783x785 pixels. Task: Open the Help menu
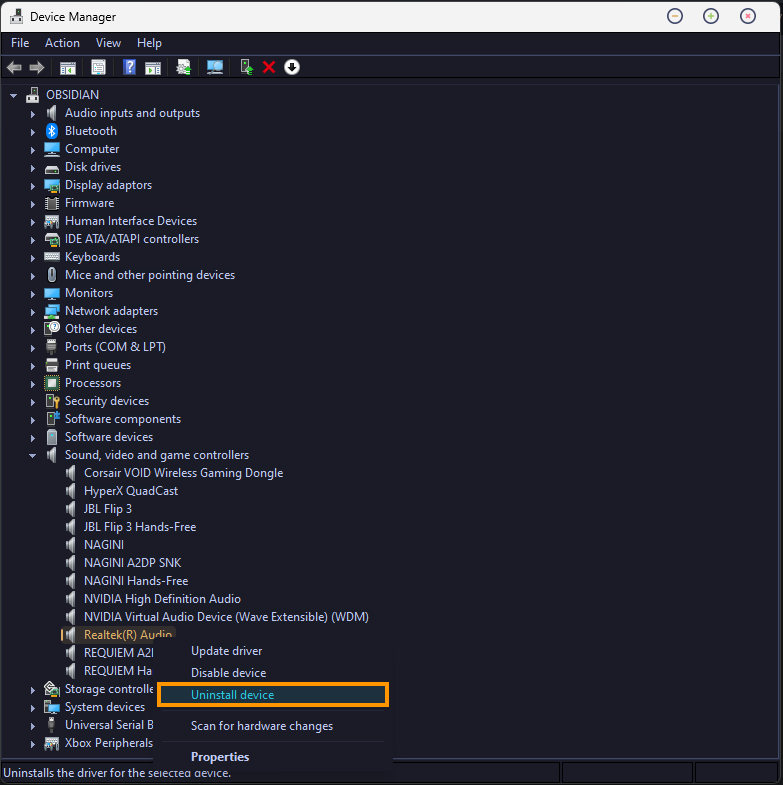149,43
